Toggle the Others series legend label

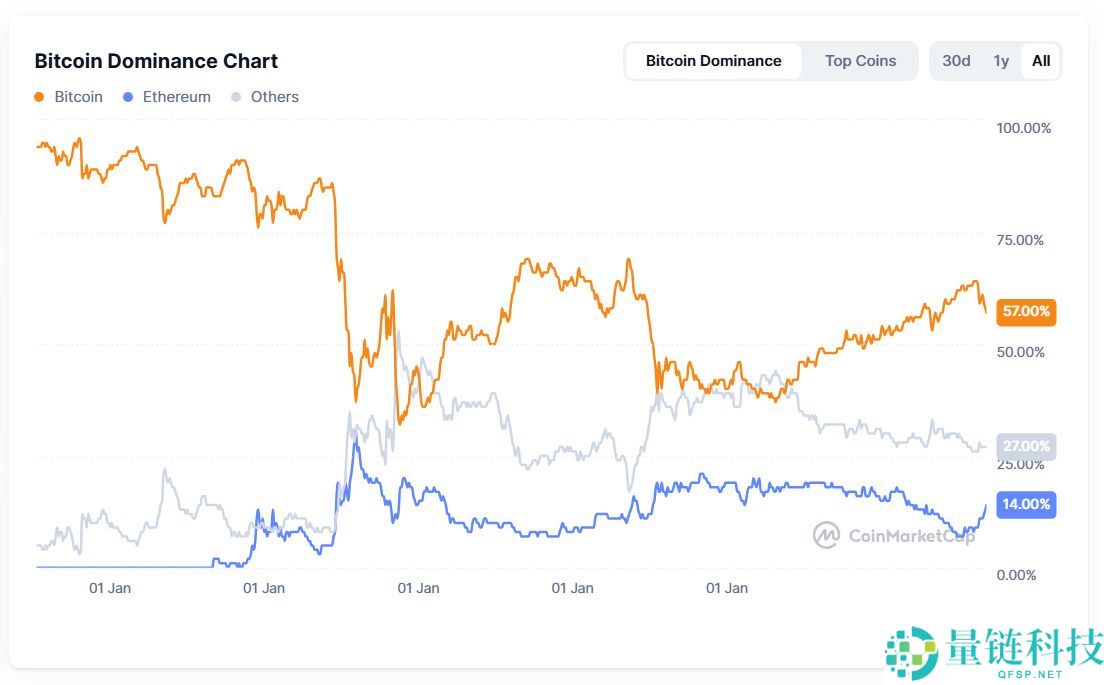tap(275, 97)
